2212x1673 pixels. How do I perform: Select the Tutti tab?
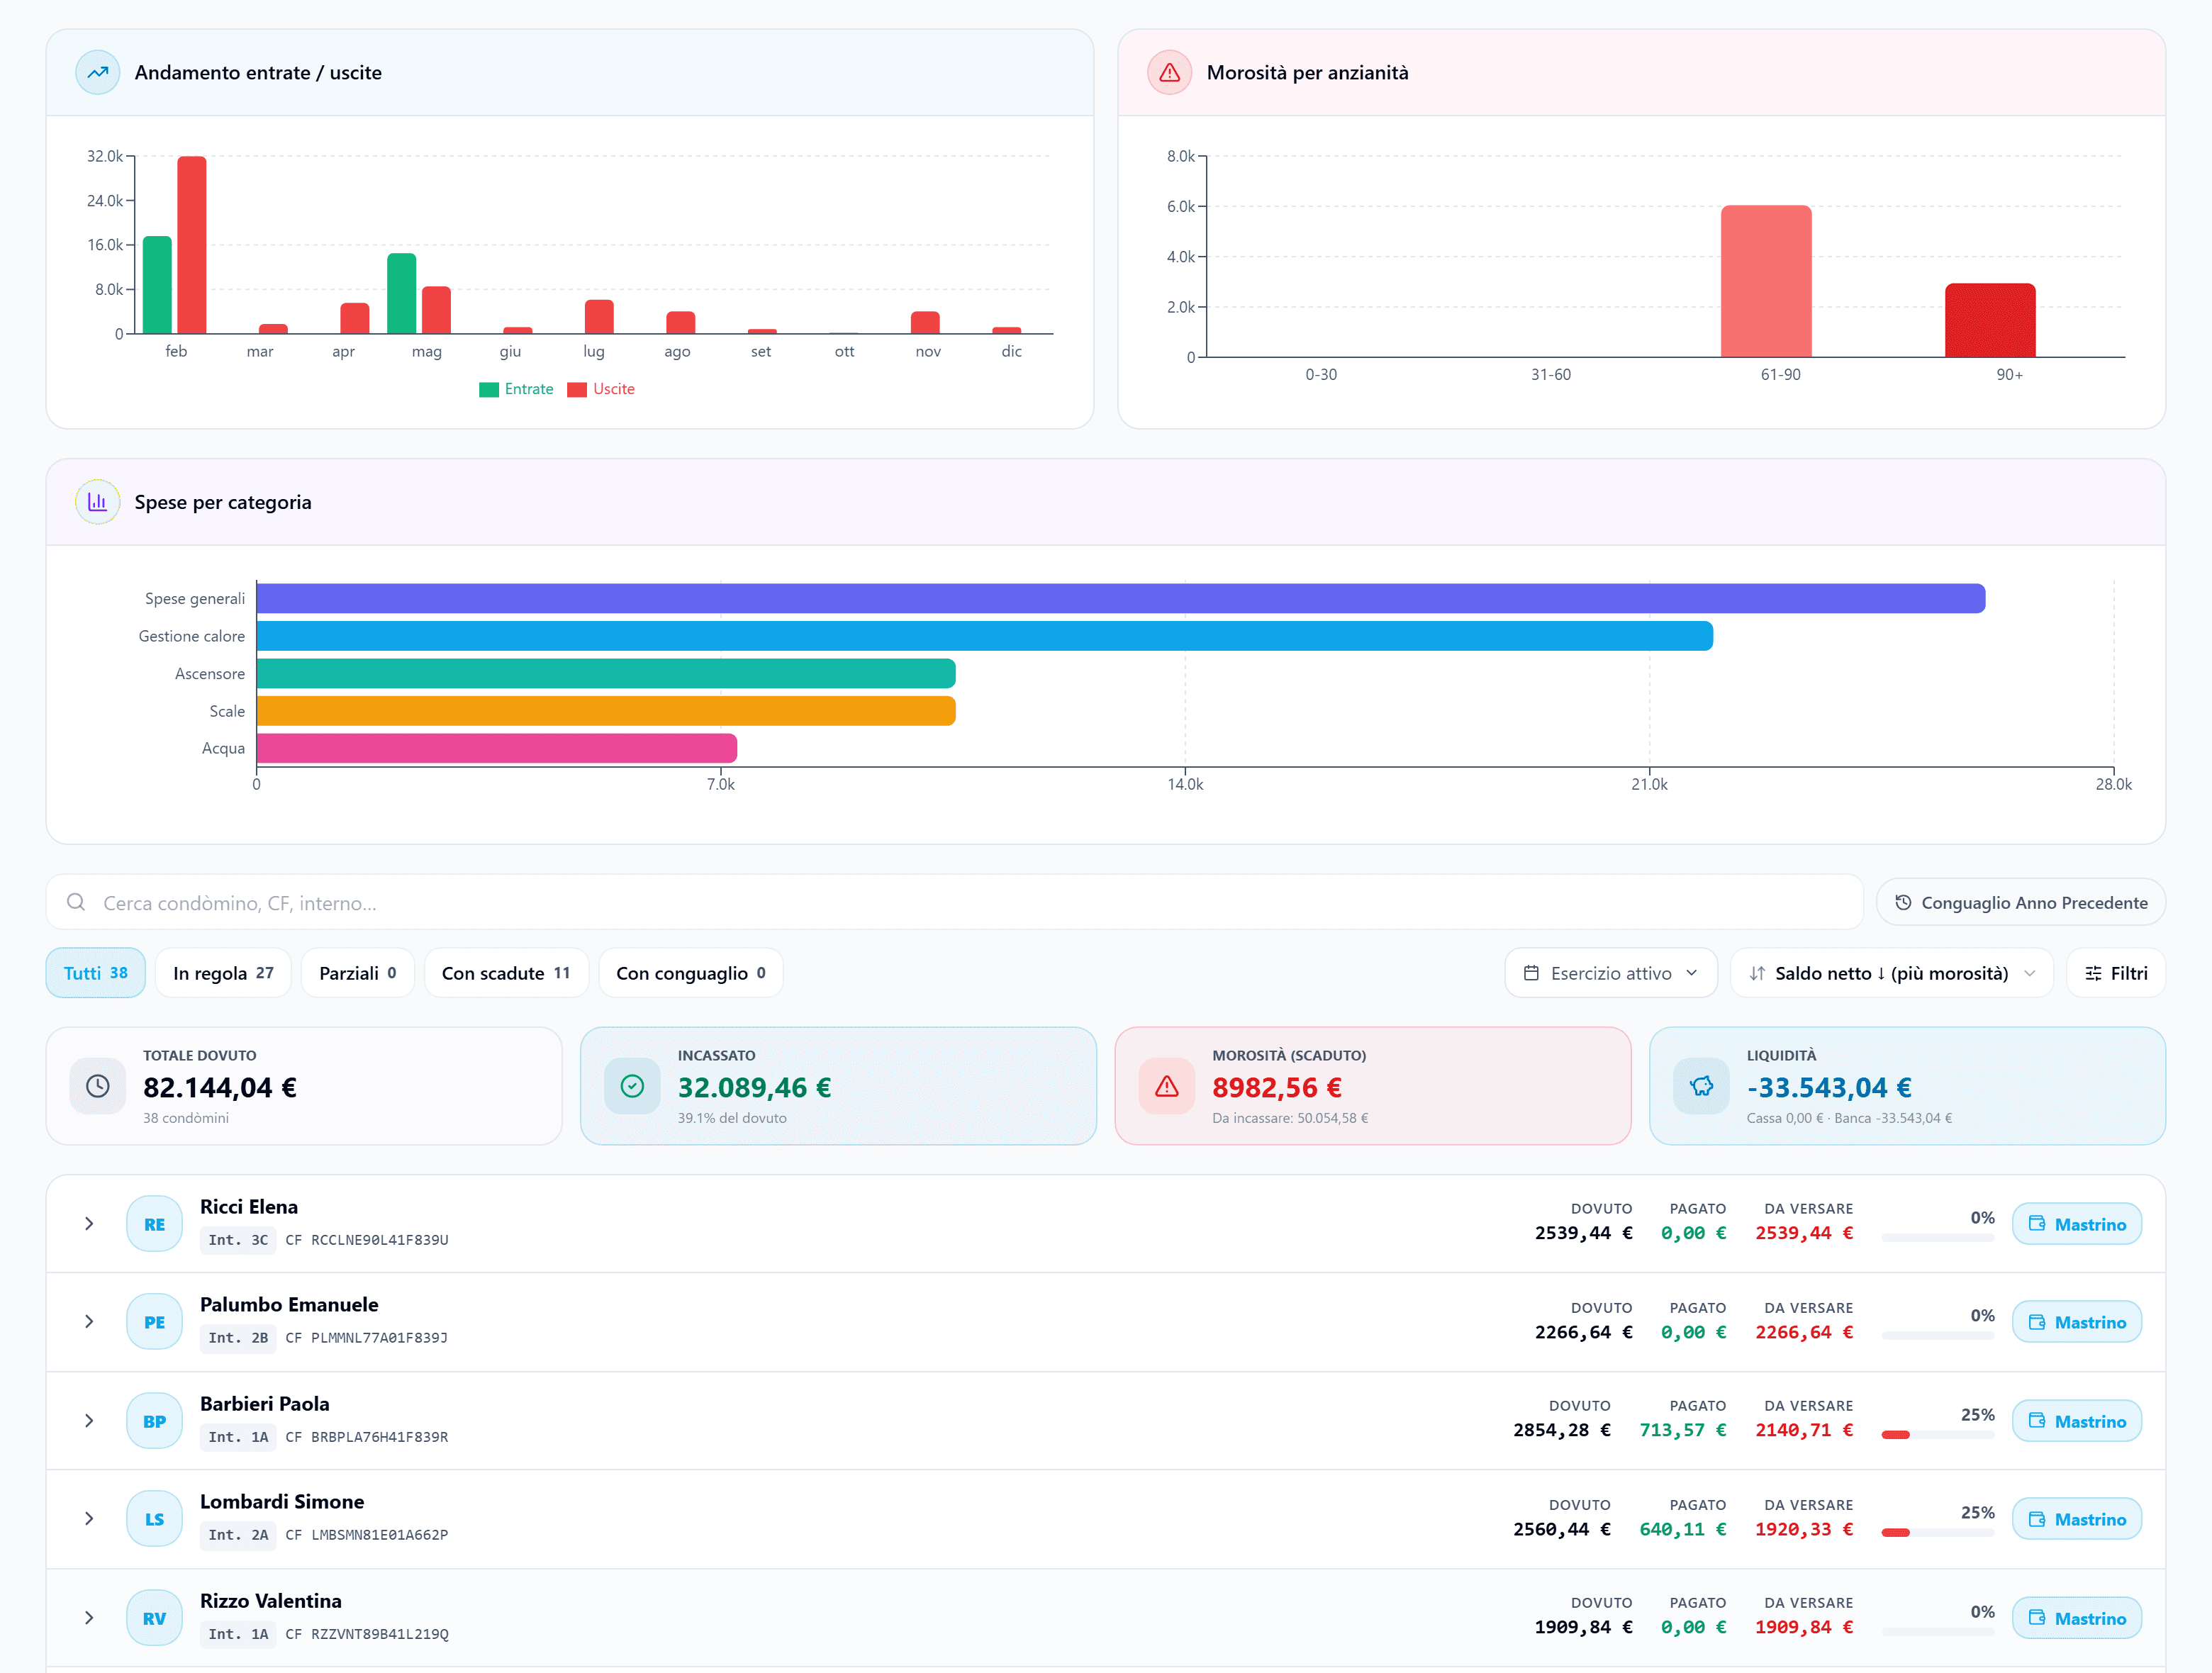(95, 973)
